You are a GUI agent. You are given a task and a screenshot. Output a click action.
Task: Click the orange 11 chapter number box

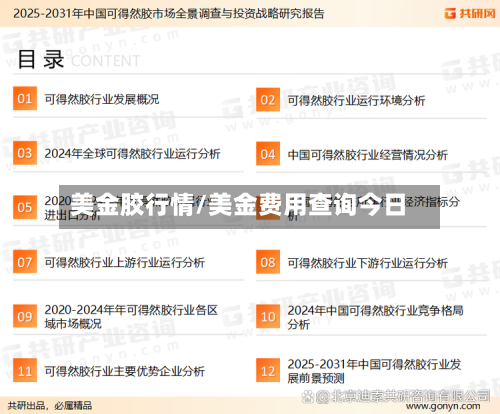point(25,371)
